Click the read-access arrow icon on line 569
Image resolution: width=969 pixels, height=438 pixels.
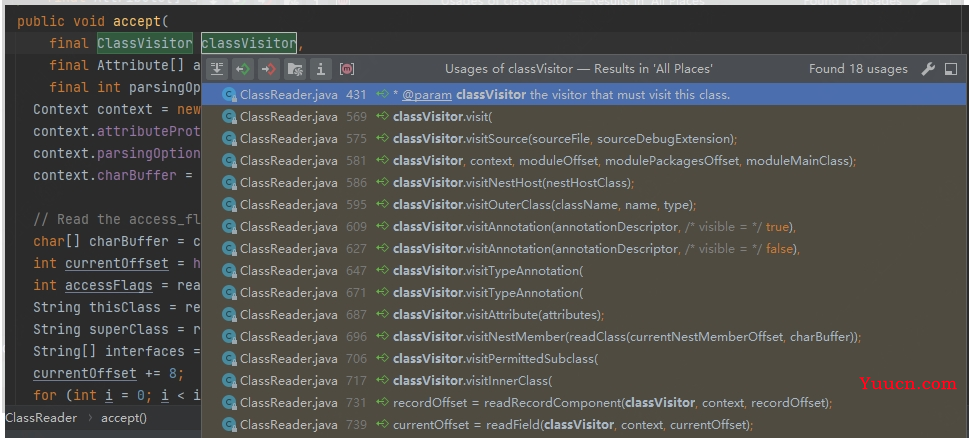pos(383,117)
